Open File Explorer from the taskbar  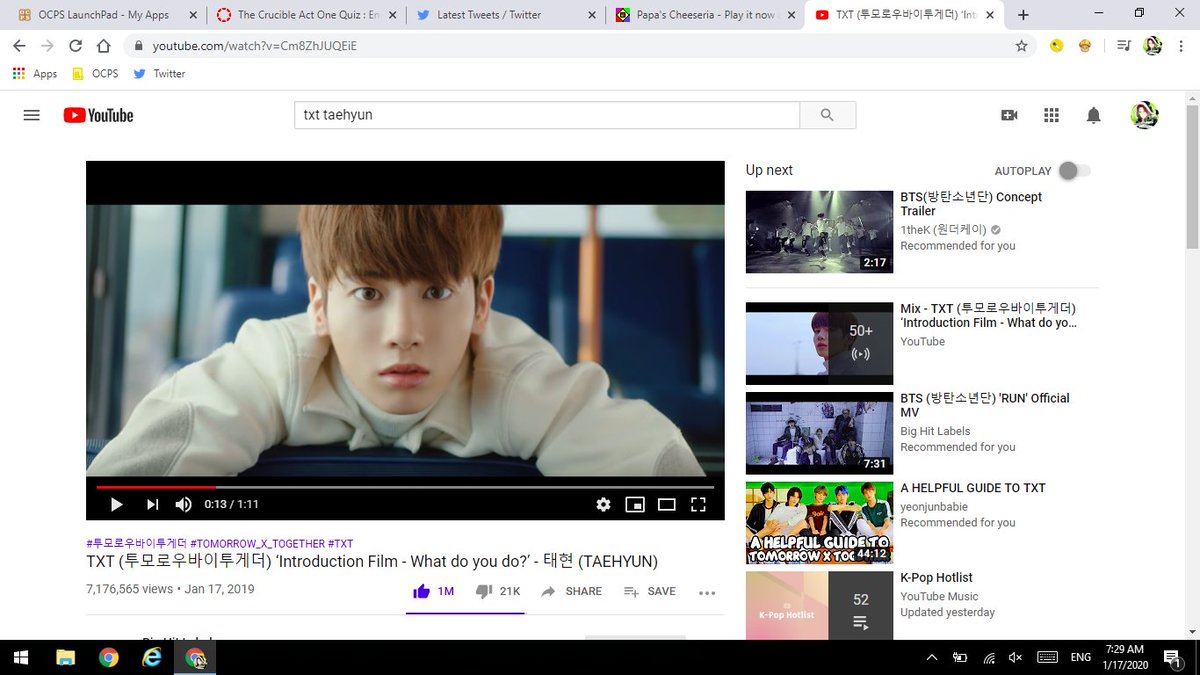tap(65, 658)
